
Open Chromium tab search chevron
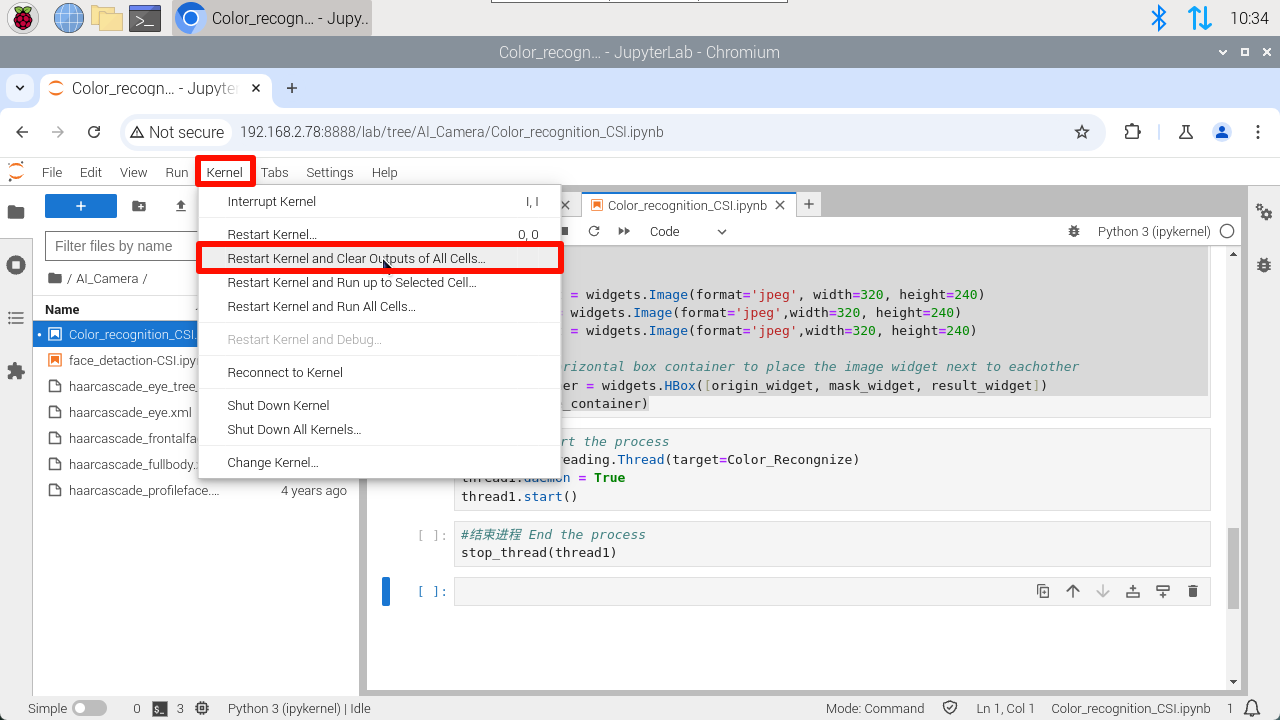(x=19, y=88)
